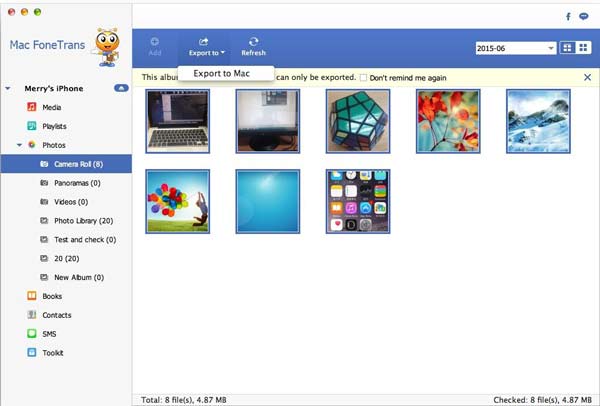Select the colorful balloons photo thumbnail
This screenshot has height=406, width=600.
[177, 200]
